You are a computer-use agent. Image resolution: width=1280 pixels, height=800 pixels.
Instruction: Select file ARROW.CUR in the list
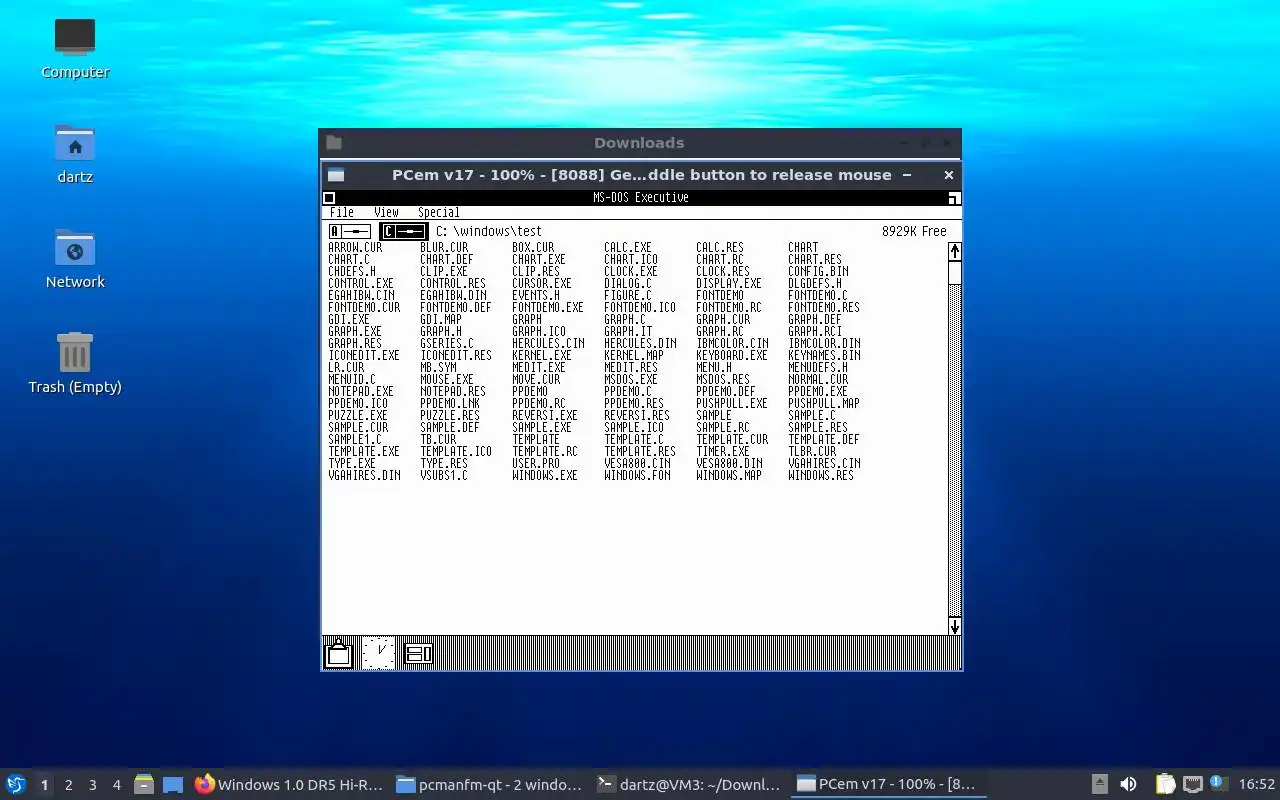355,247
